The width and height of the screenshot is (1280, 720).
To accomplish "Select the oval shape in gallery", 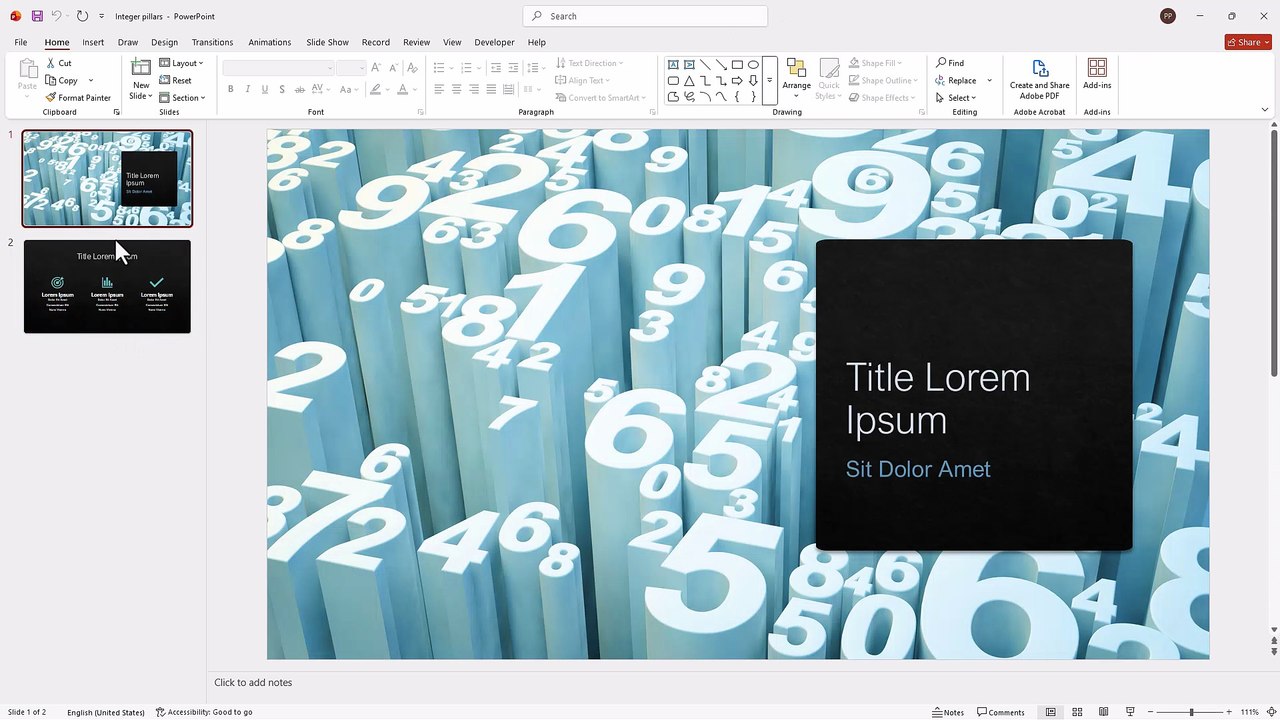I will click(753, 64).
